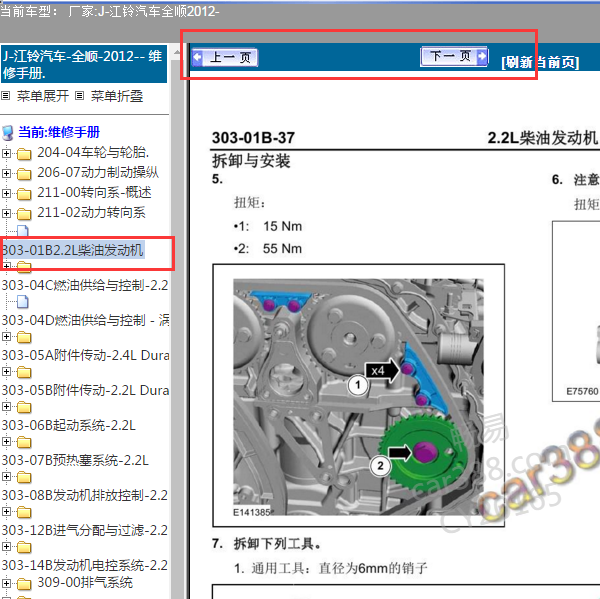This screenshot has height=599, width=600.
Task: Click torque value 55 Nm text
Action: (282, 249)
